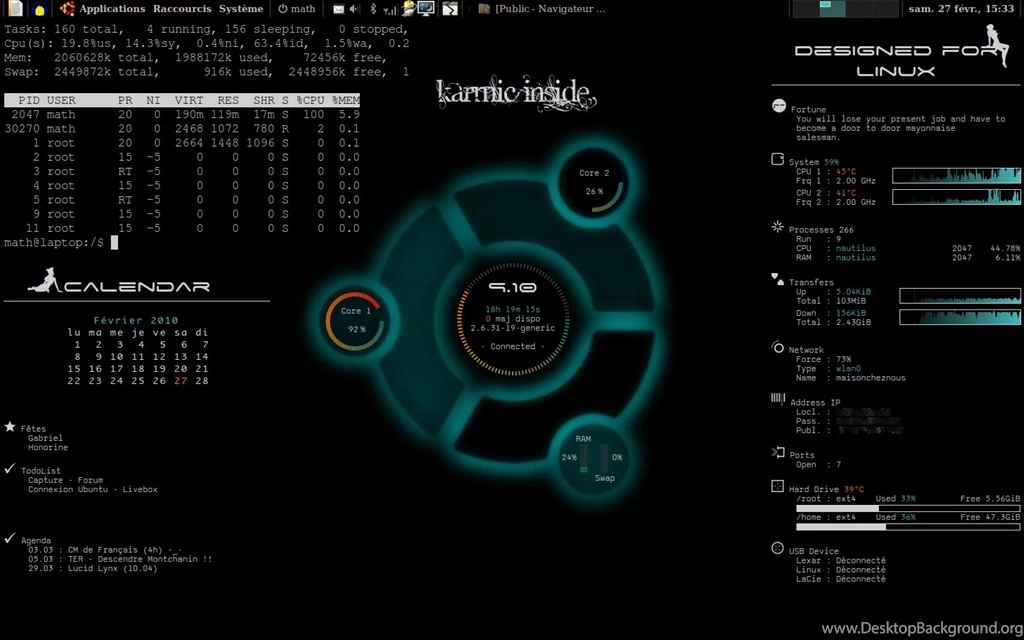Viewport: 1024px width, 640px height.
Task: Click the TER - Descendre Montchanin agenda entry
Action: [120, 559]
